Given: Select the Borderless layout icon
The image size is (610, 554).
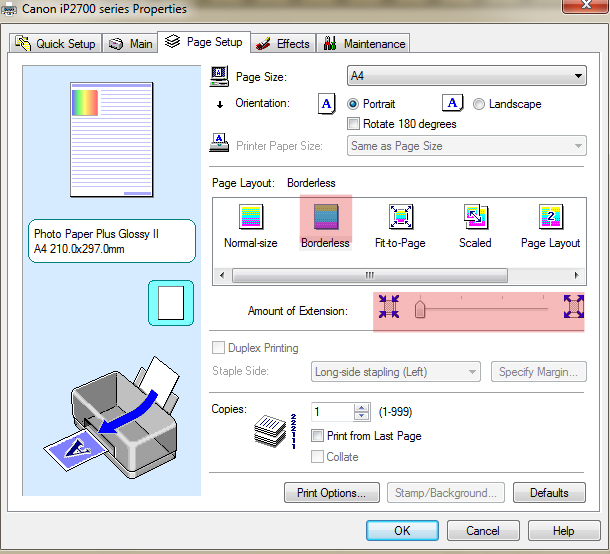Looking at the screenshot, I should [x=326, y=216].
